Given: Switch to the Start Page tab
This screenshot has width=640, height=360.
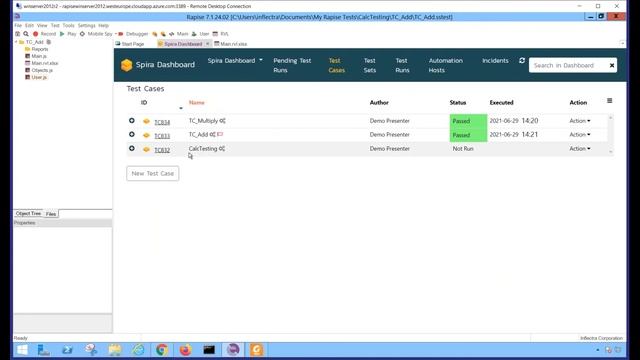Looking at the screenshot, I should click(130, 44).
